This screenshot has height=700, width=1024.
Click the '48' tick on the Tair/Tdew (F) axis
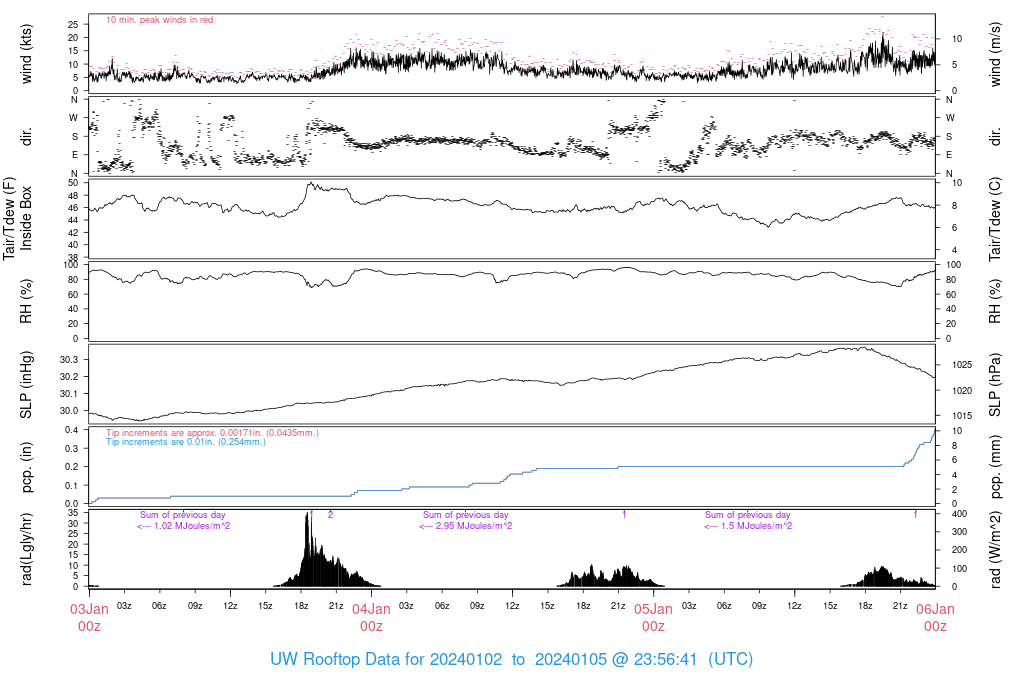tap(73, 196)
